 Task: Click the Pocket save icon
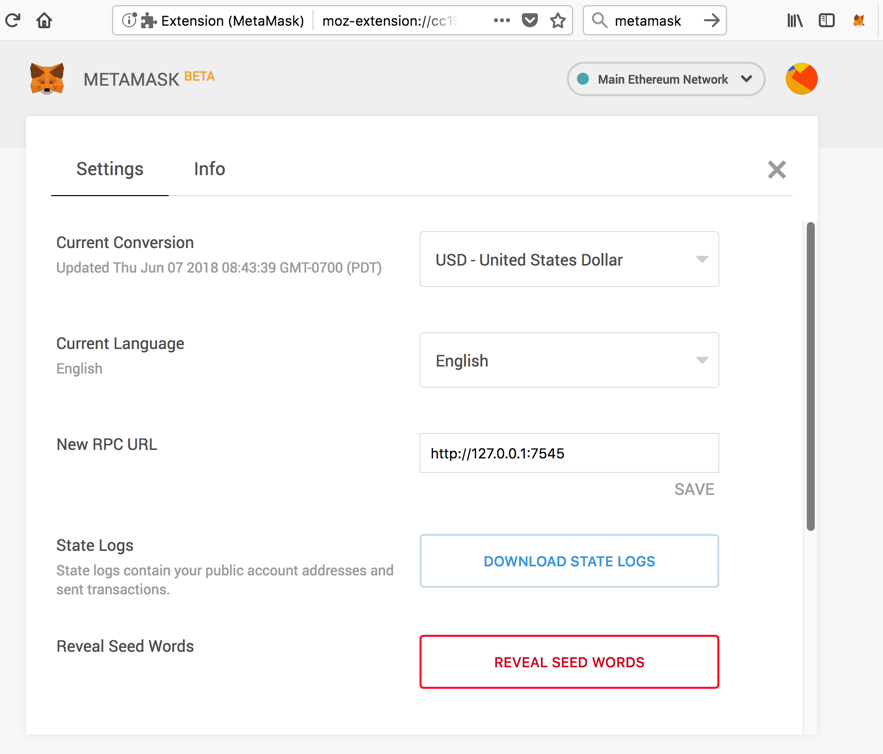point(530,20)
